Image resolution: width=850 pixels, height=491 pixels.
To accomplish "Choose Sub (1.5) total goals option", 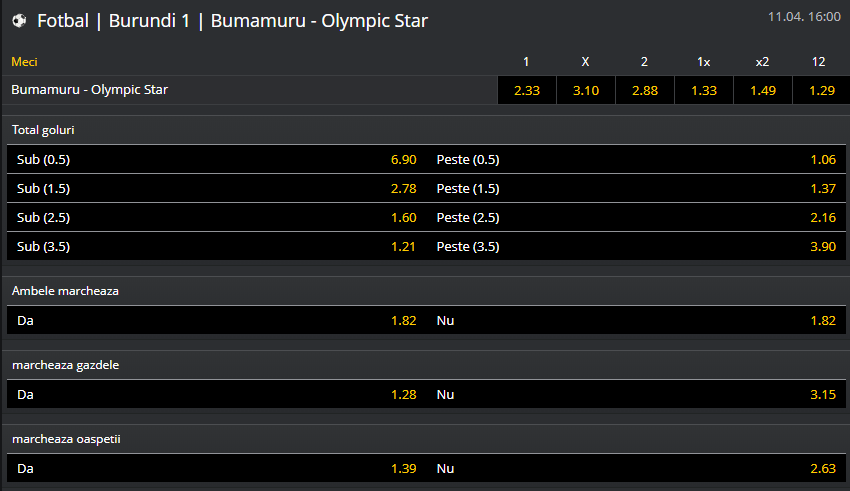I will click(216, 188).
